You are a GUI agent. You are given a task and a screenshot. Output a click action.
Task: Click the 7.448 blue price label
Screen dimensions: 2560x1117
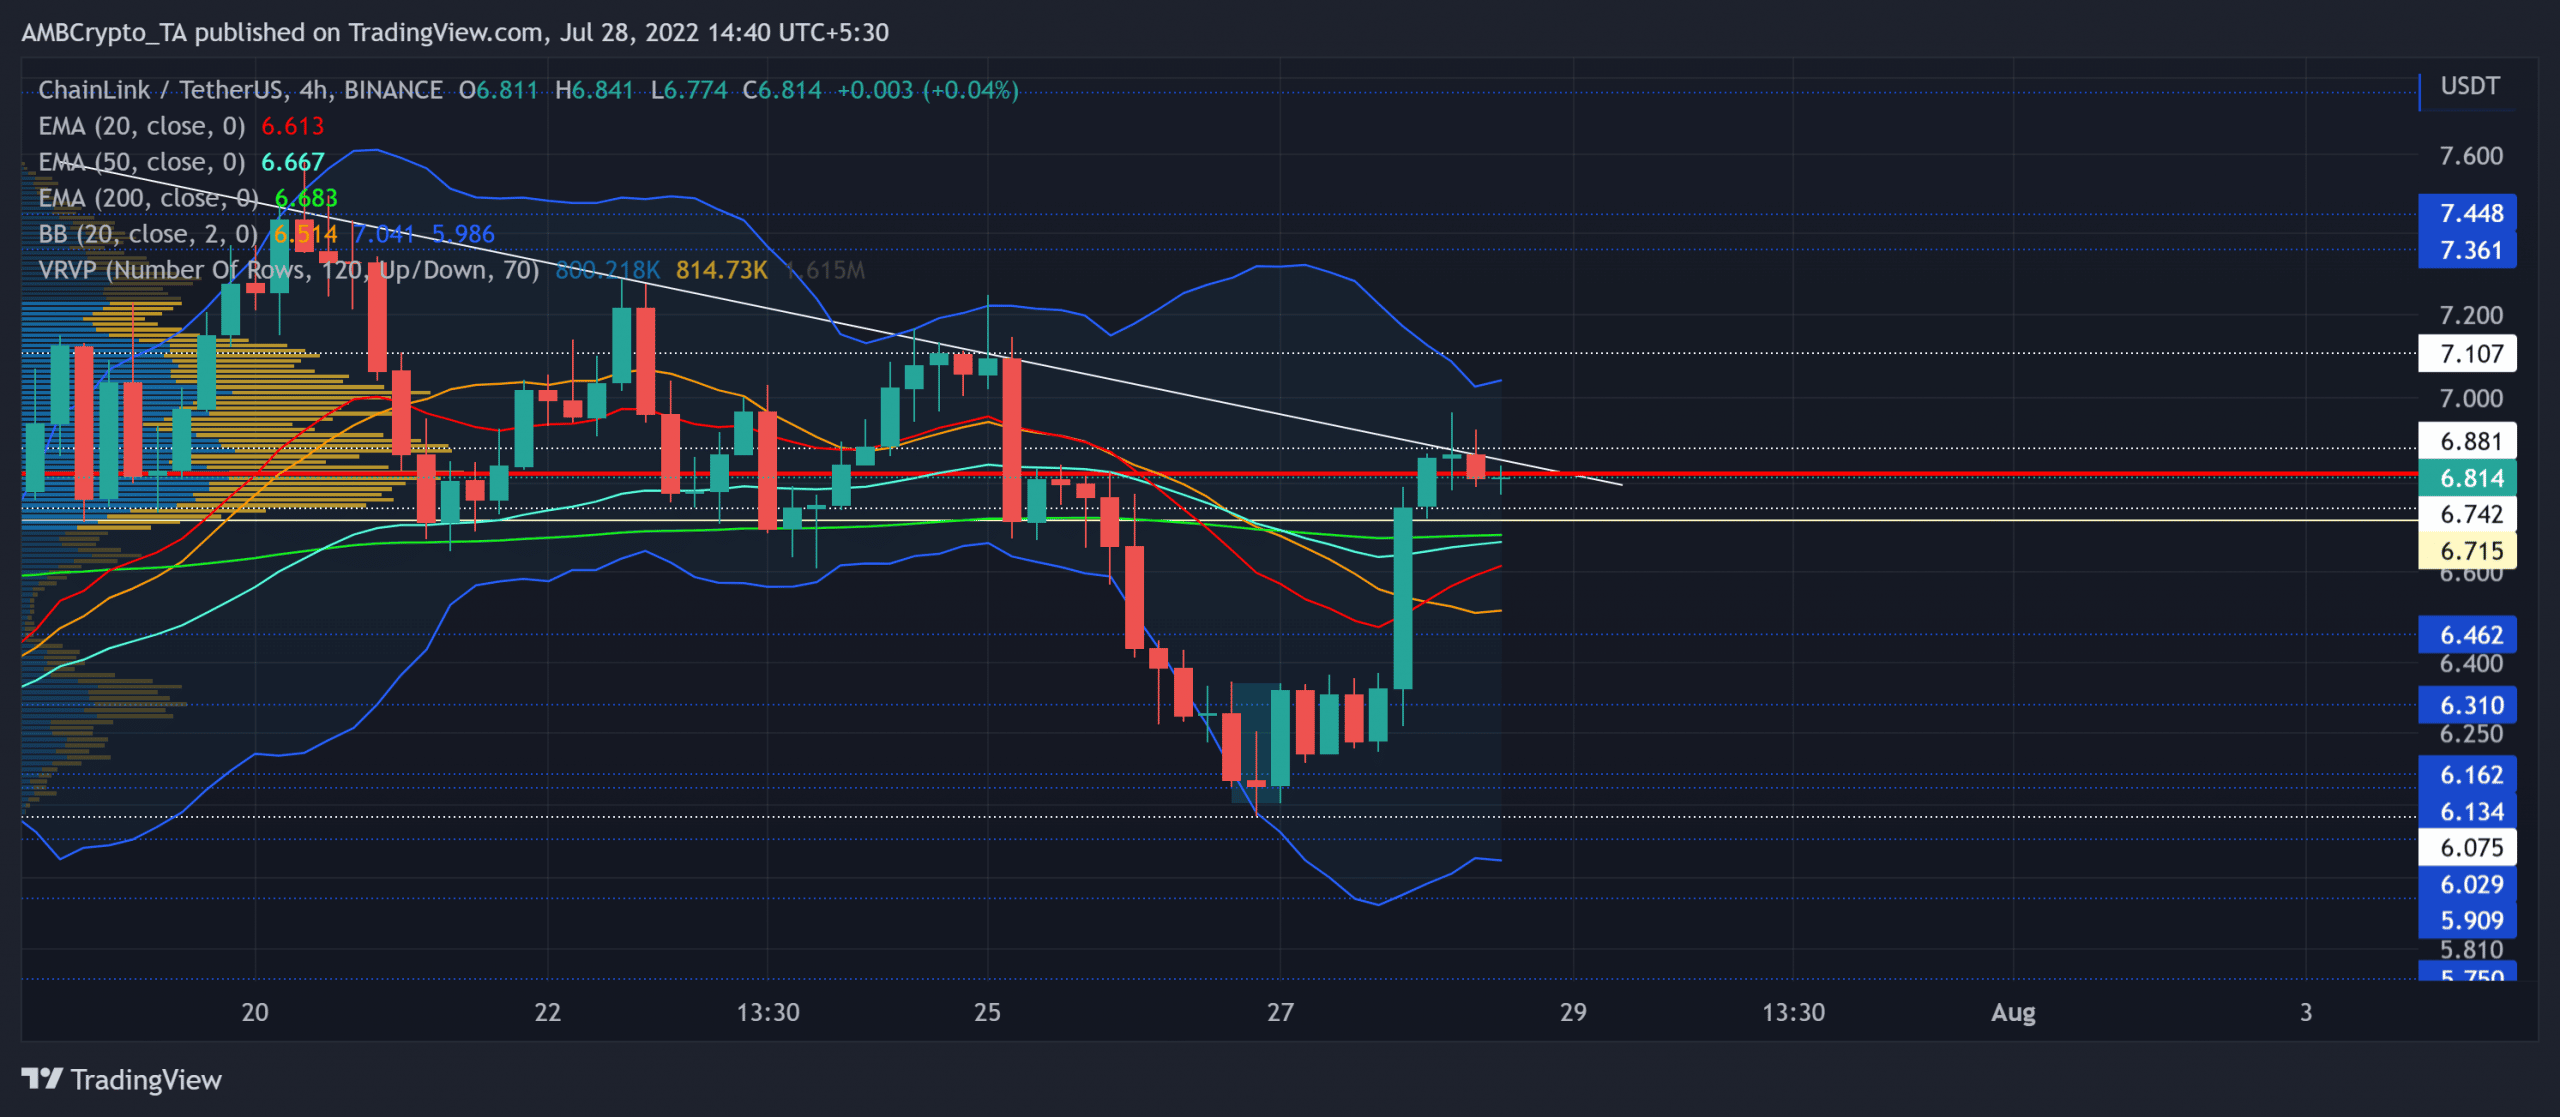coord(2467,213)
